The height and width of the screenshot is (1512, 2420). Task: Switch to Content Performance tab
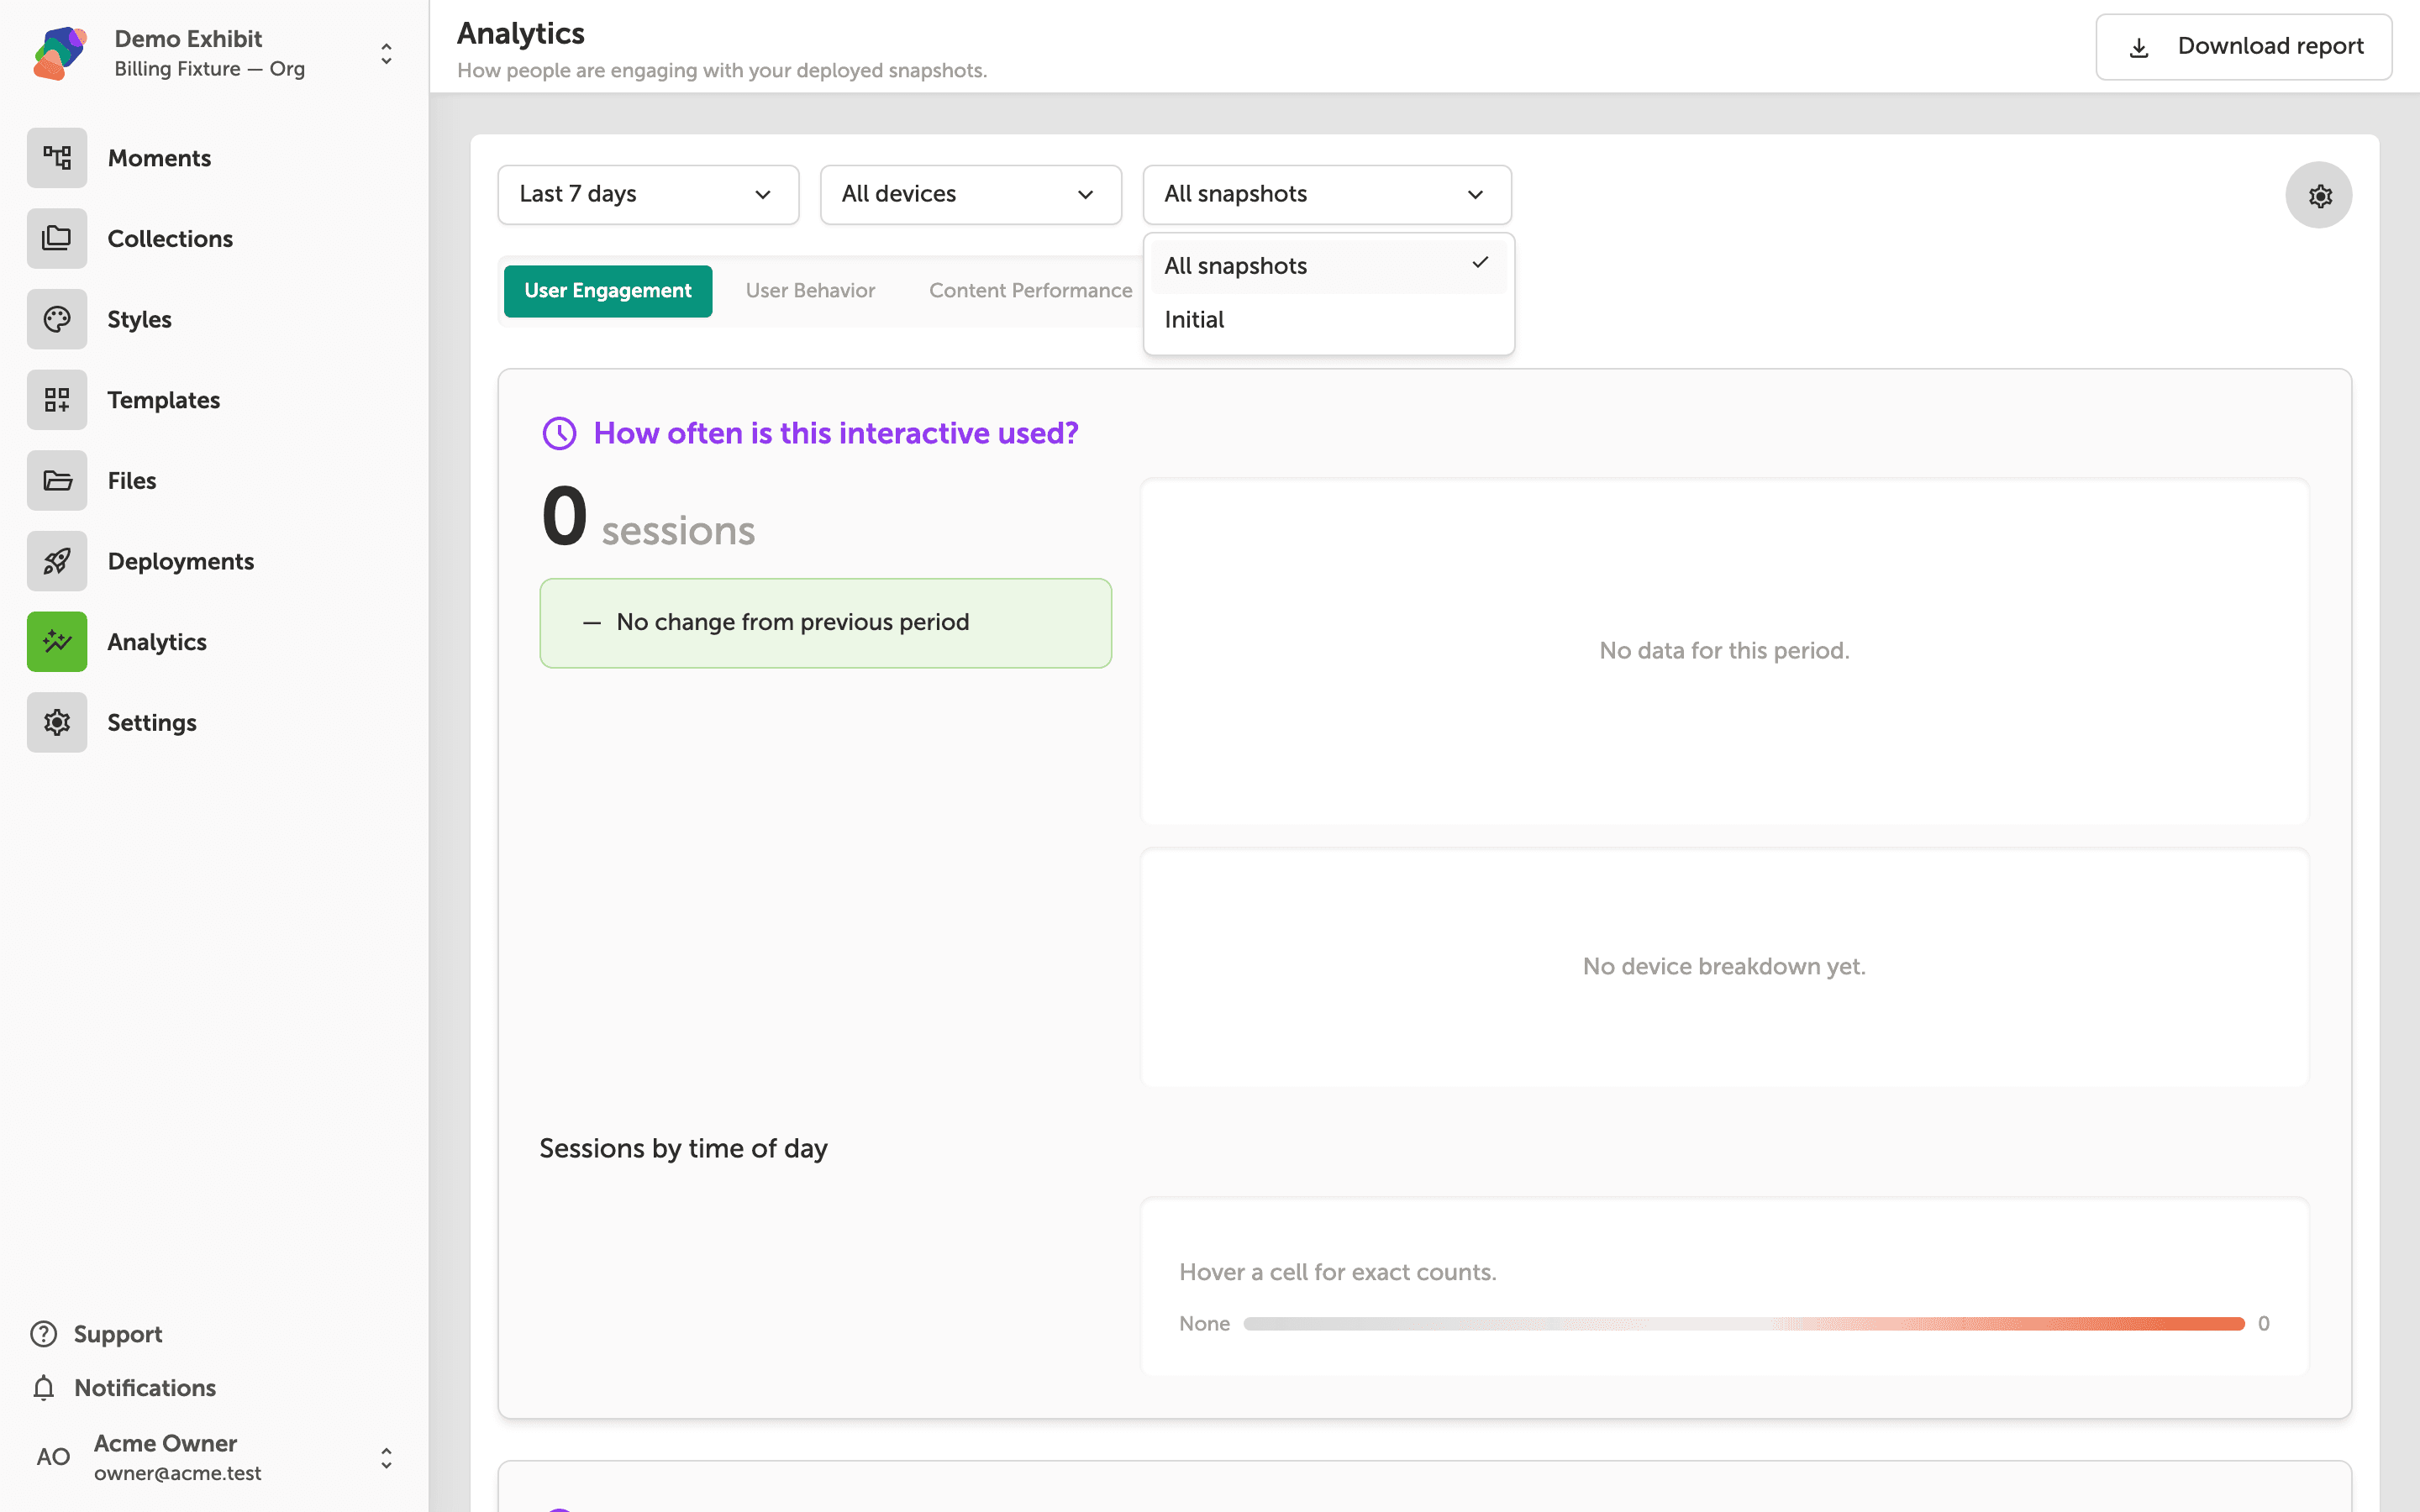pyautogui.click(x=1030, y=291)
